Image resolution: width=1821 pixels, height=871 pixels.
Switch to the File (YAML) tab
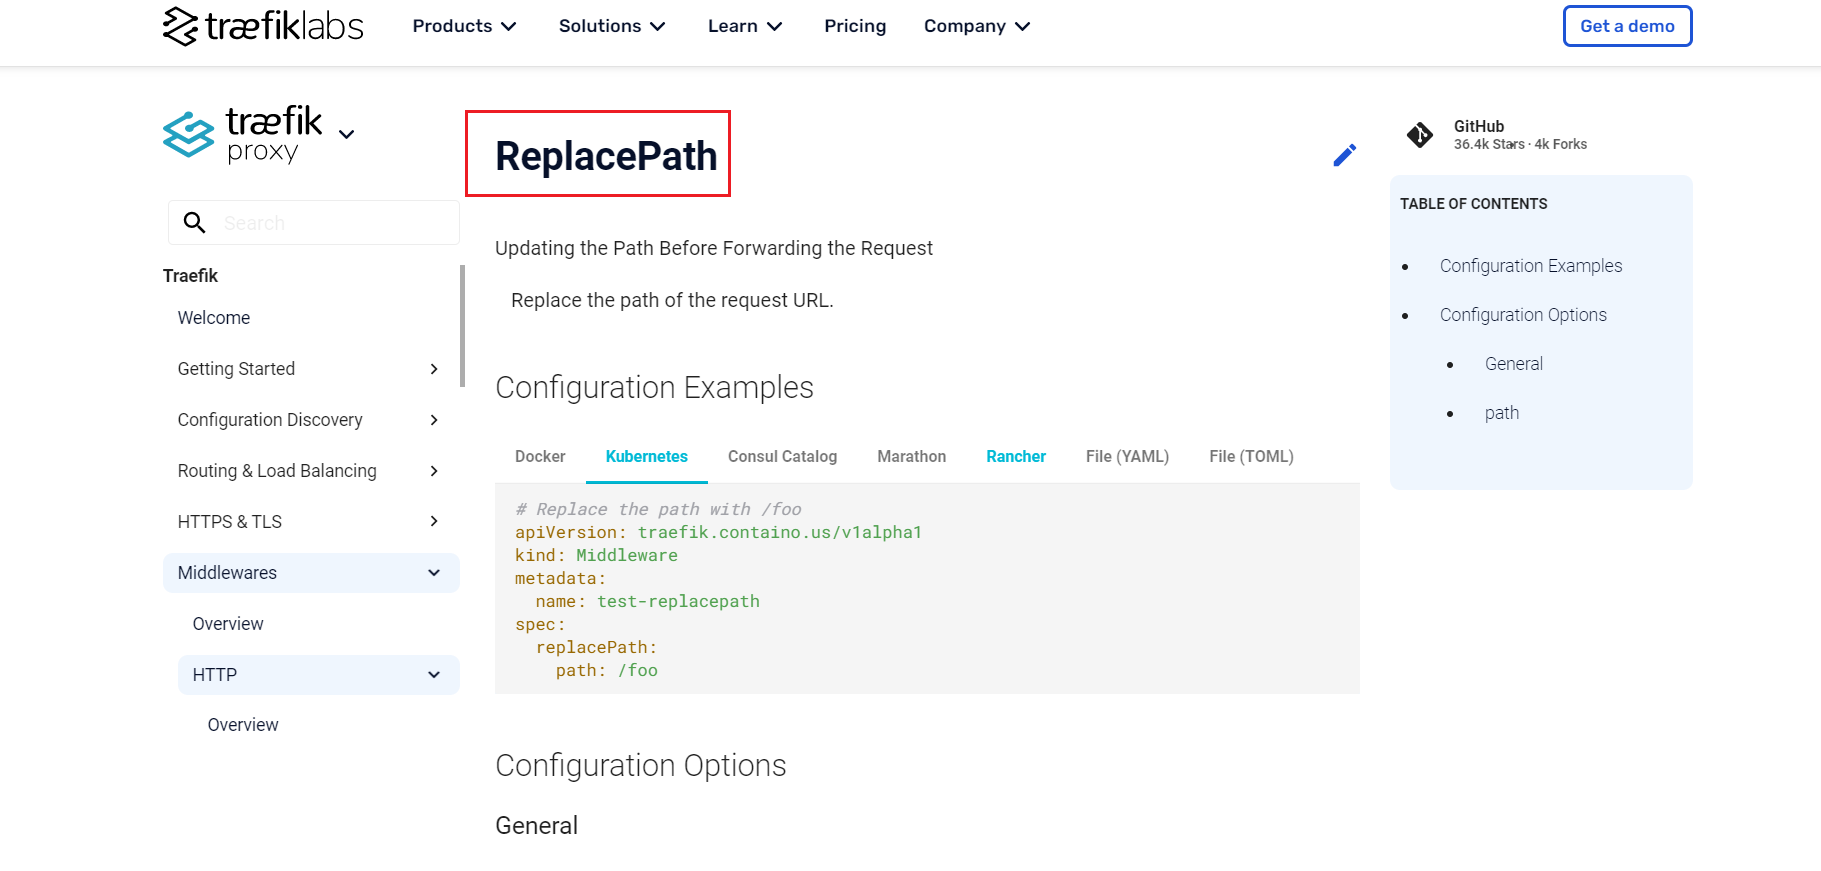pyautogui.click(x=1127, y=457)
